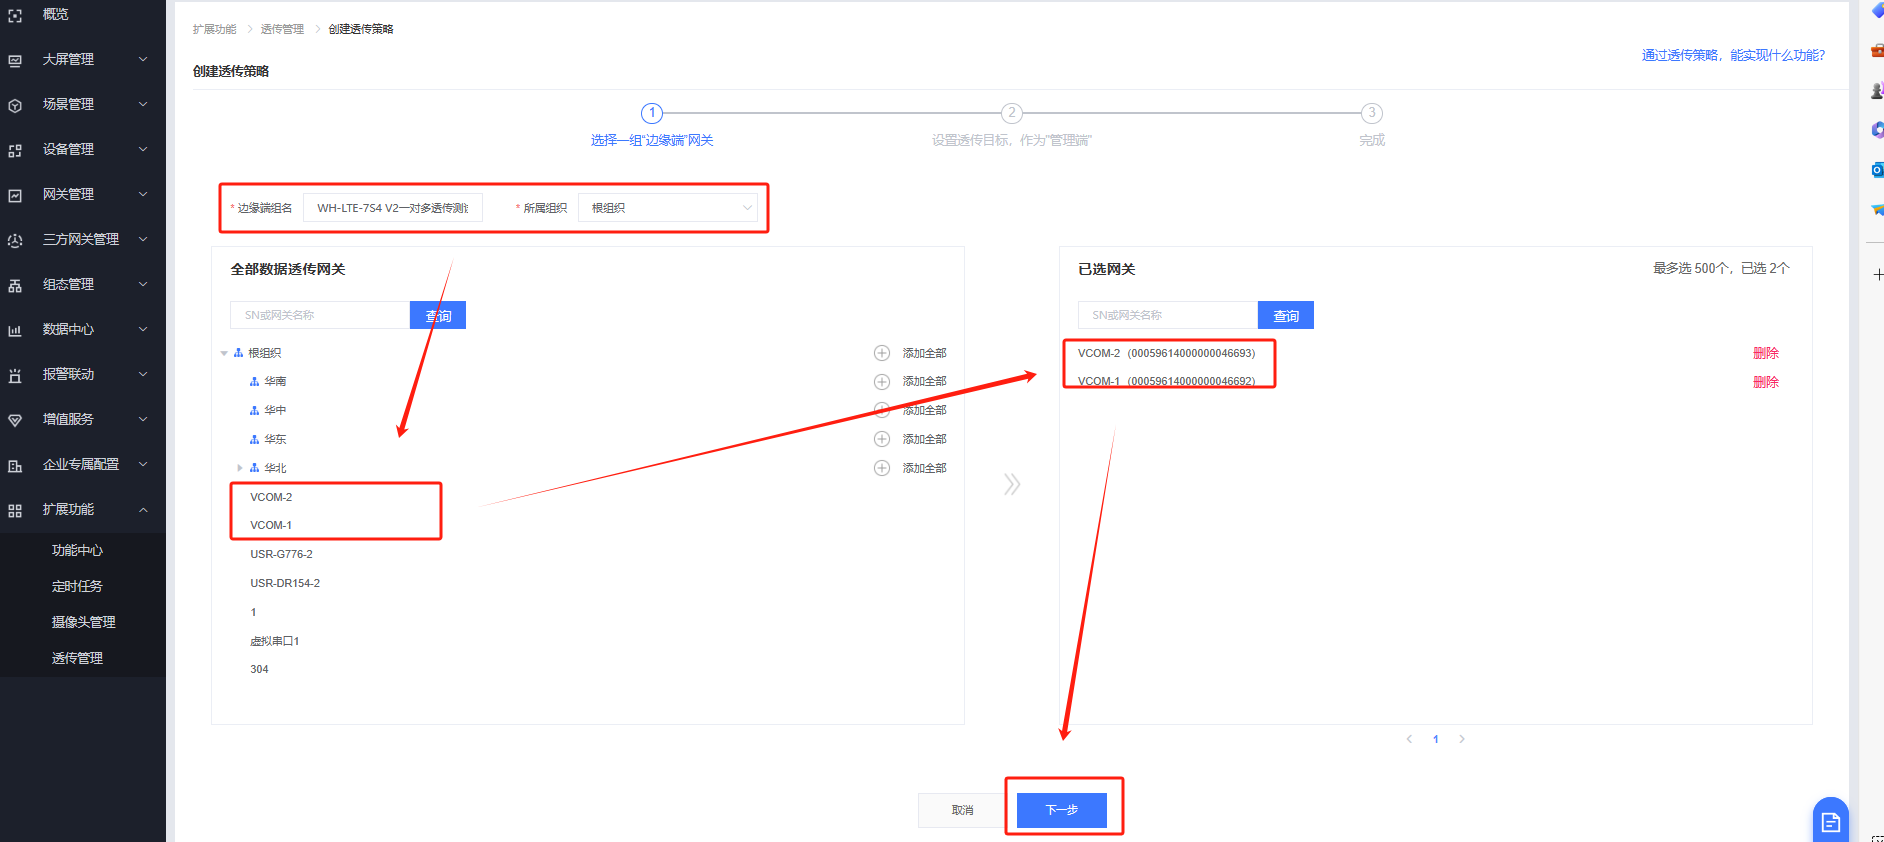Open the floating document icon at bottom right
1884x842 pixels.
pos(1830,821)
